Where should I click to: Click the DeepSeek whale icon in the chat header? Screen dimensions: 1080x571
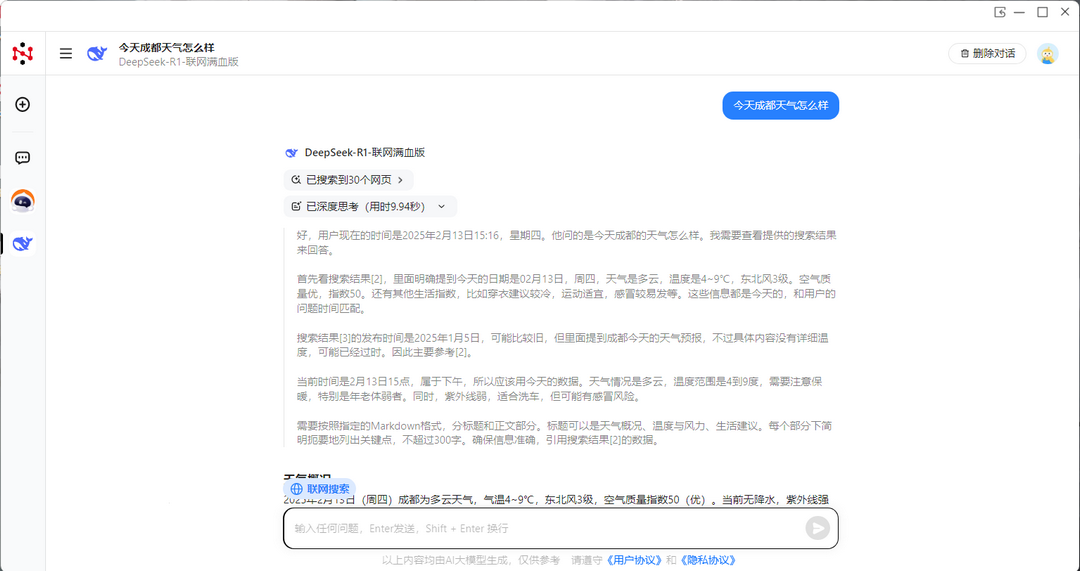(x=97, y=54)
